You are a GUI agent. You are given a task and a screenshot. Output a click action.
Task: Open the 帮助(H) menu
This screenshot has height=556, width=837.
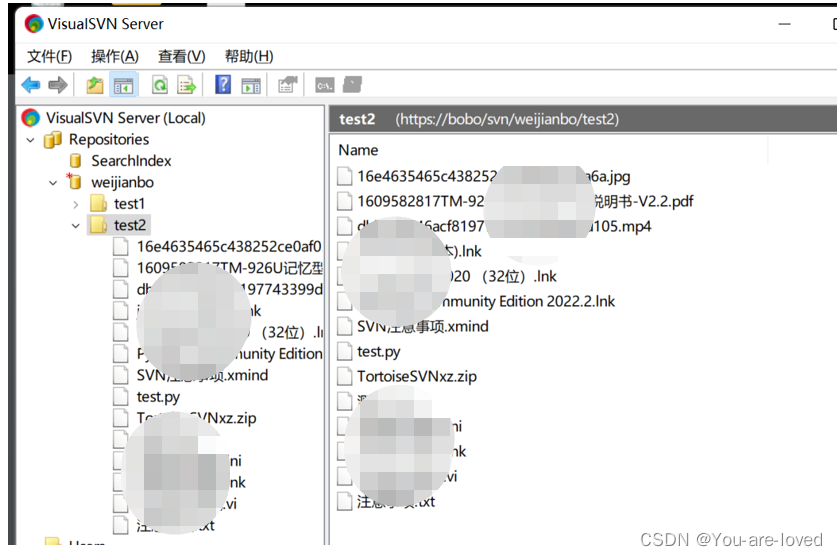[x=249, y=56]
